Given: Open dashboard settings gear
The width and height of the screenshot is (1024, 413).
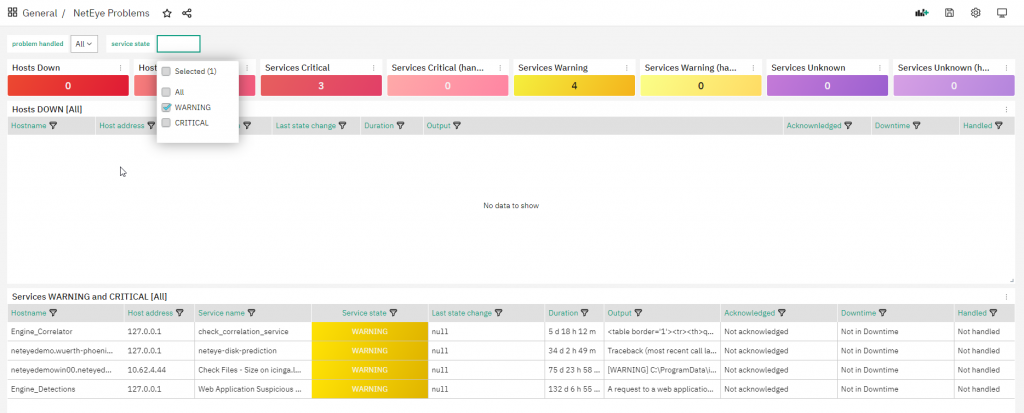Looking at the screenshot, I should pos(976,12).
